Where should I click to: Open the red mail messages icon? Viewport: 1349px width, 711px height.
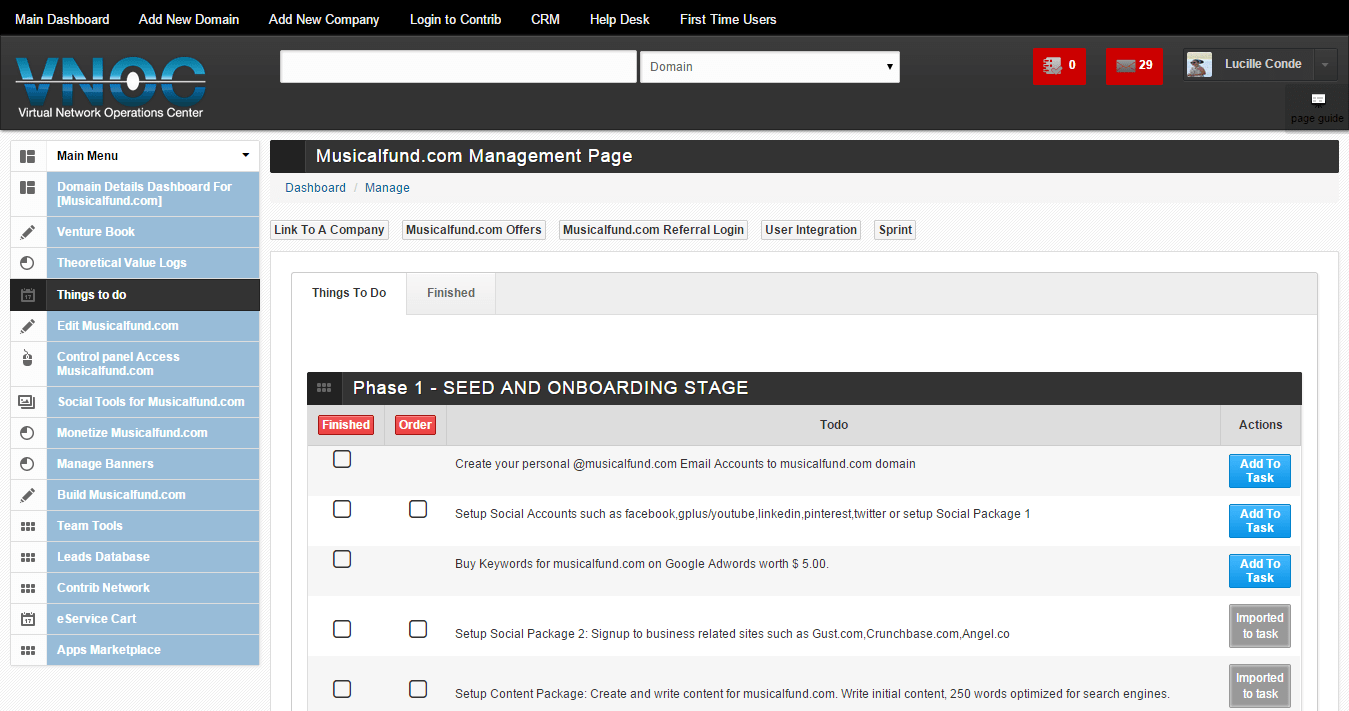1134,66
